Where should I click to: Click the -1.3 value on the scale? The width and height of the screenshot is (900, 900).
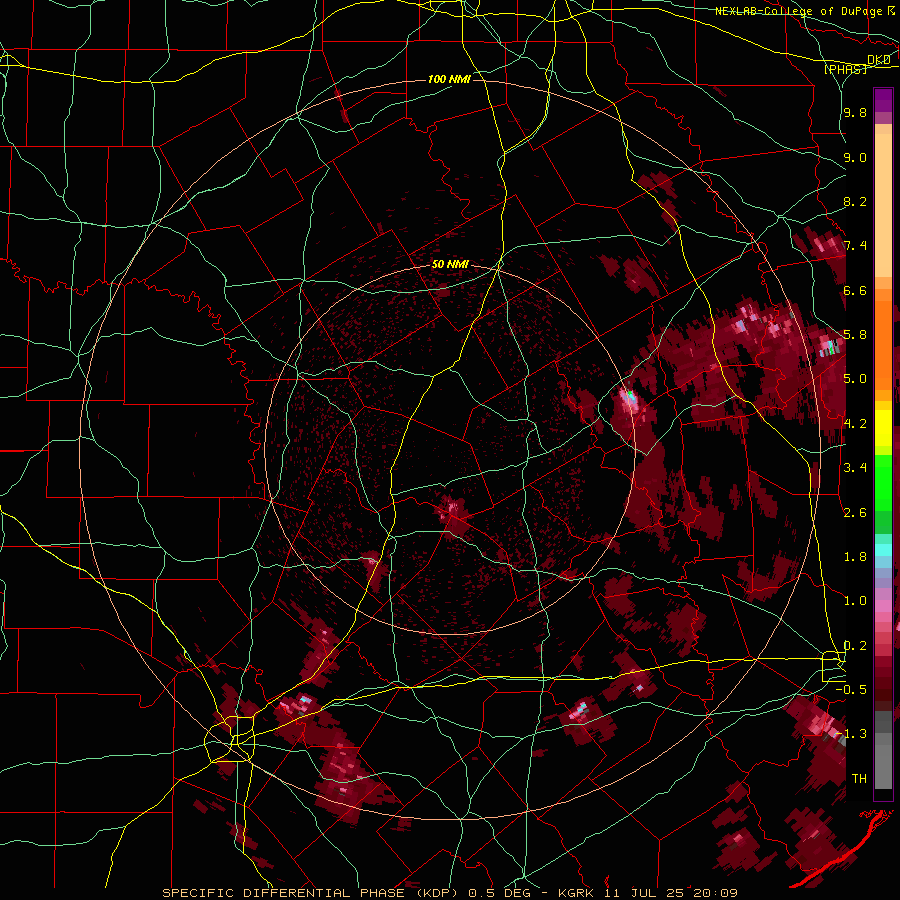click(851, 734)
